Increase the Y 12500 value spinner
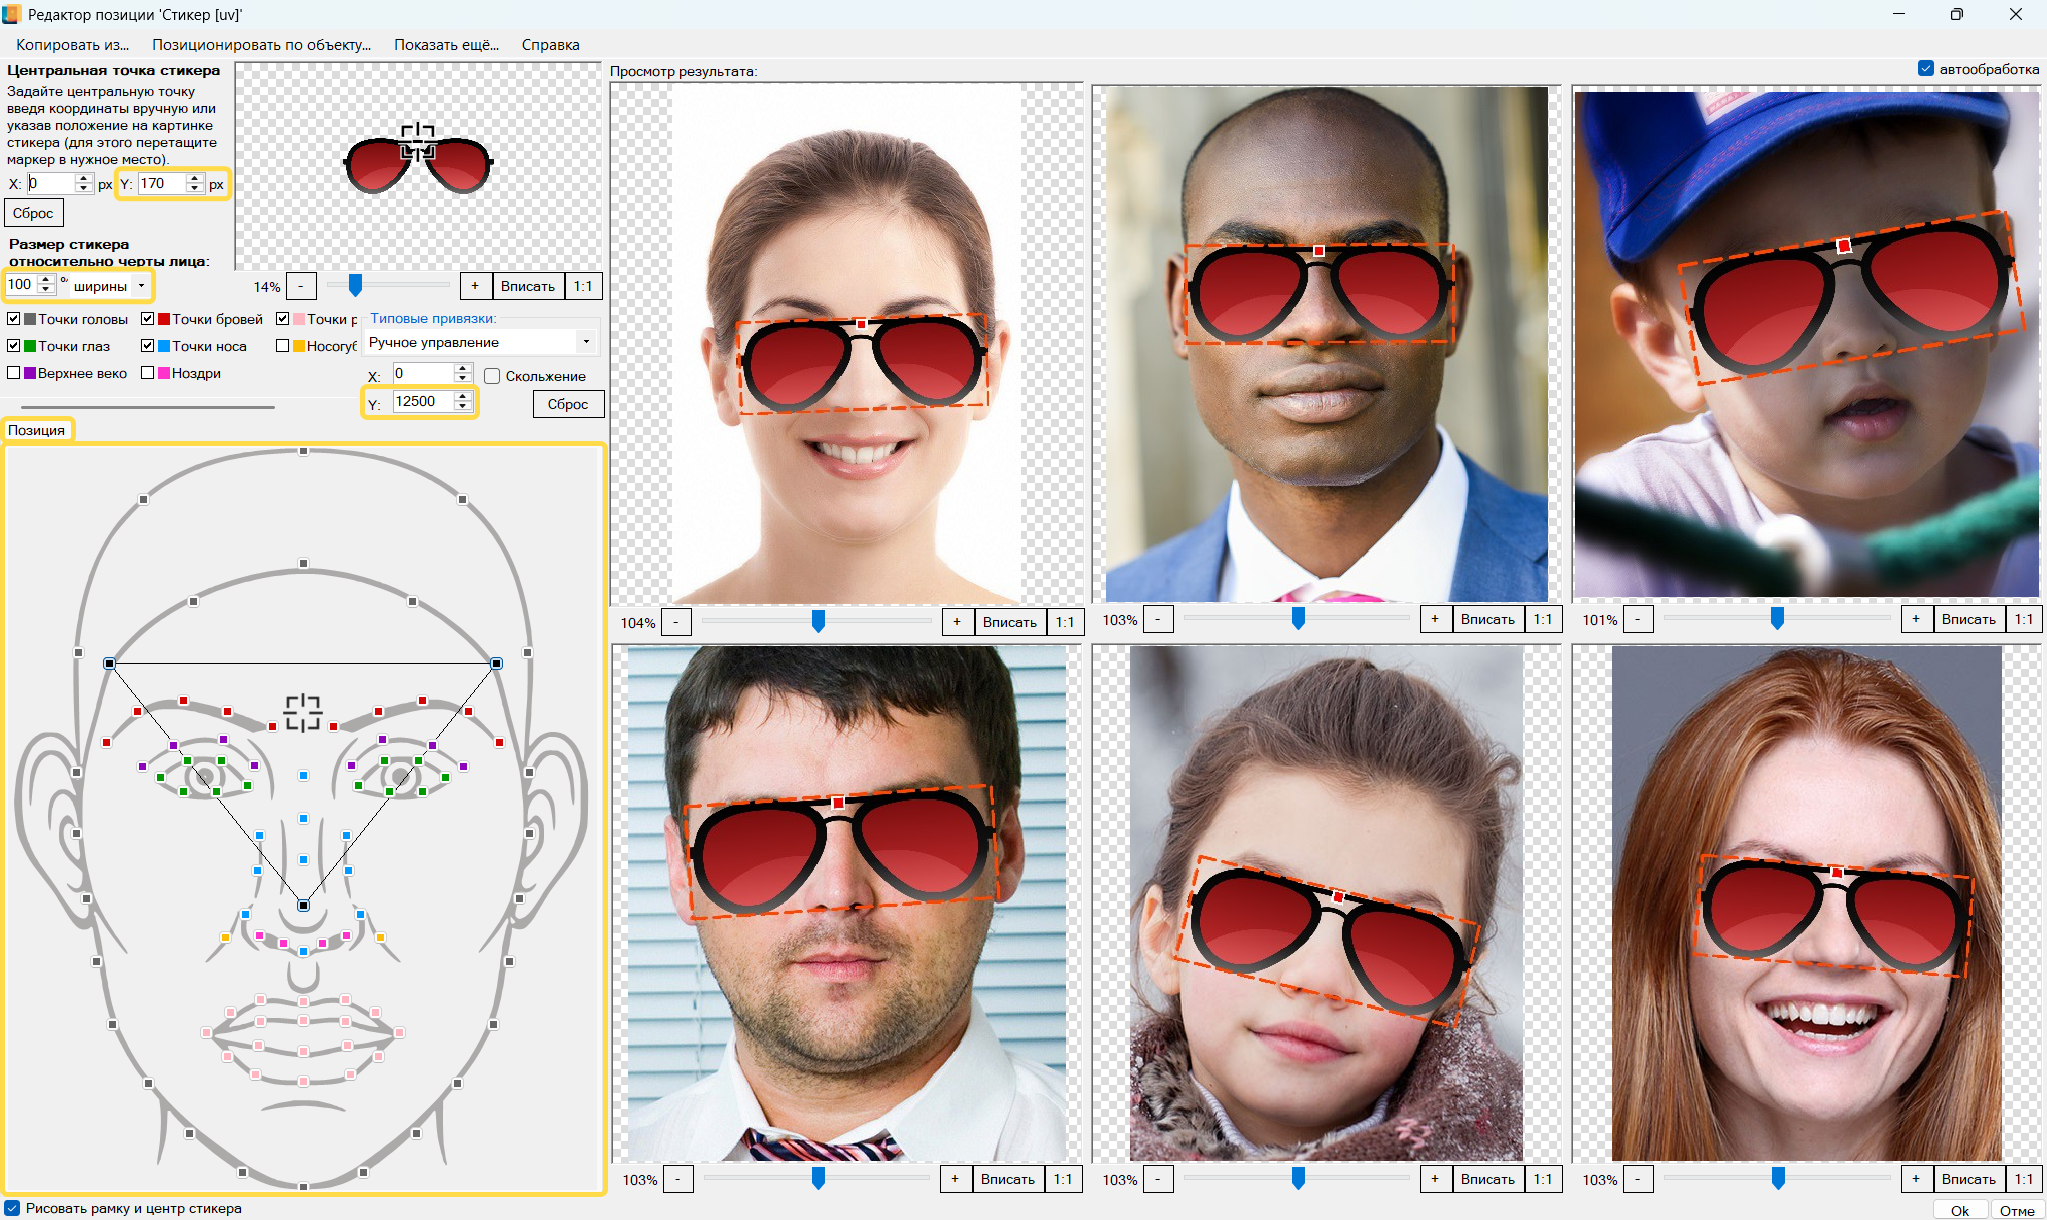 (462, 396)
